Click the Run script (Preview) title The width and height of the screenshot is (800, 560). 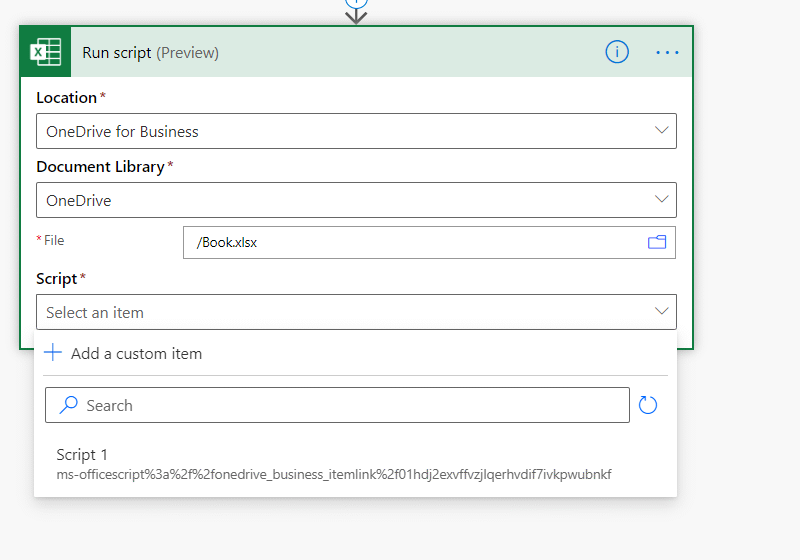pyautogui.click(x=151, y=53)
